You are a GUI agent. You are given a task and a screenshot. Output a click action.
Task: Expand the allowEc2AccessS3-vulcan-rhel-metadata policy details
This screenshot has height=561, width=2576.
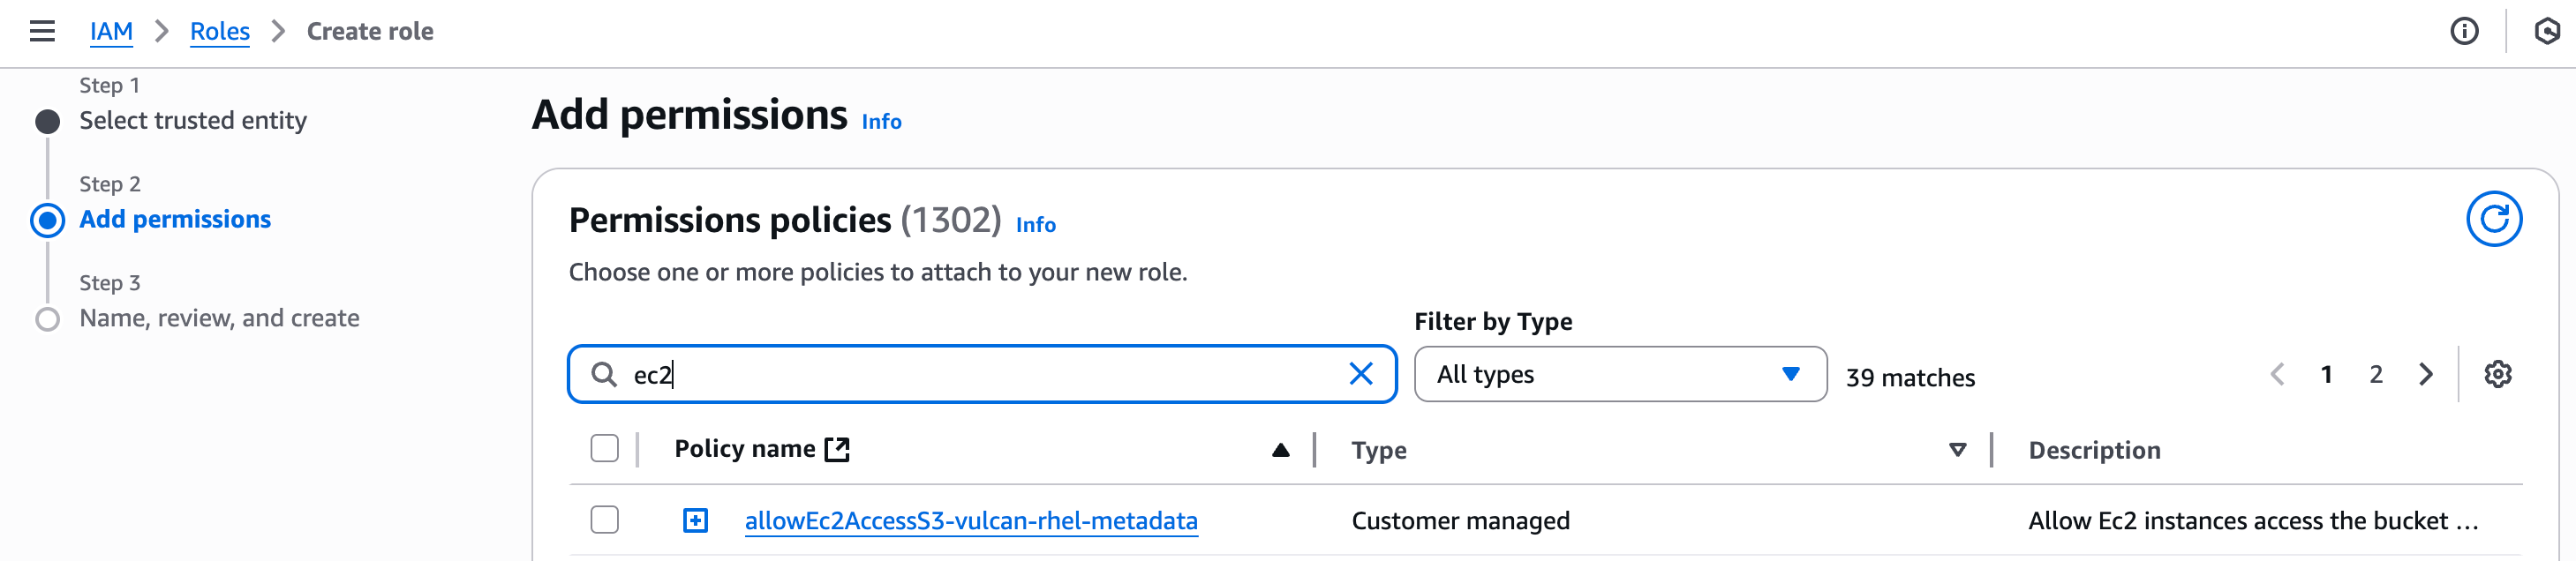click(695, 520)
